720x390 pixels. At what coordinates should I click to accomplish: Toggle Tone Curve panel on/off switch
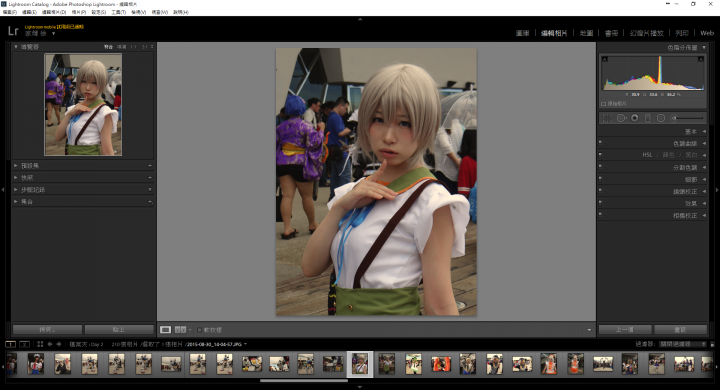tap(600, 143)
